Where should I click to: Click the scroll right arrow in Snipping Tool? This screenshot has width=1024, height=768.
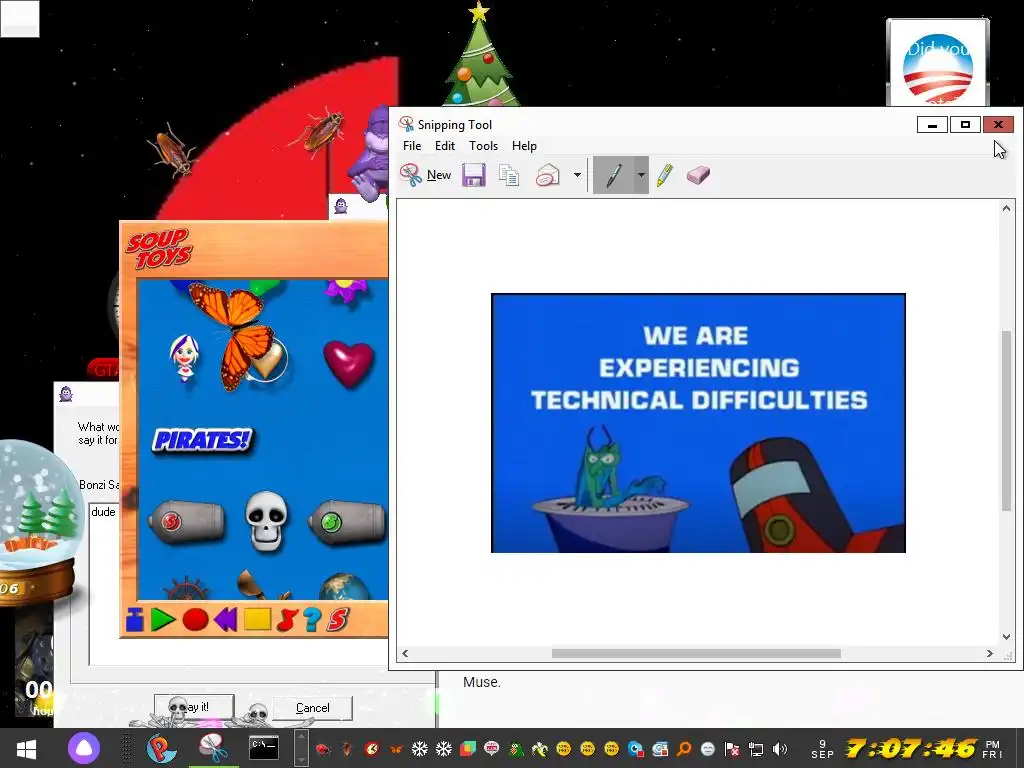[x=990, y=653]
